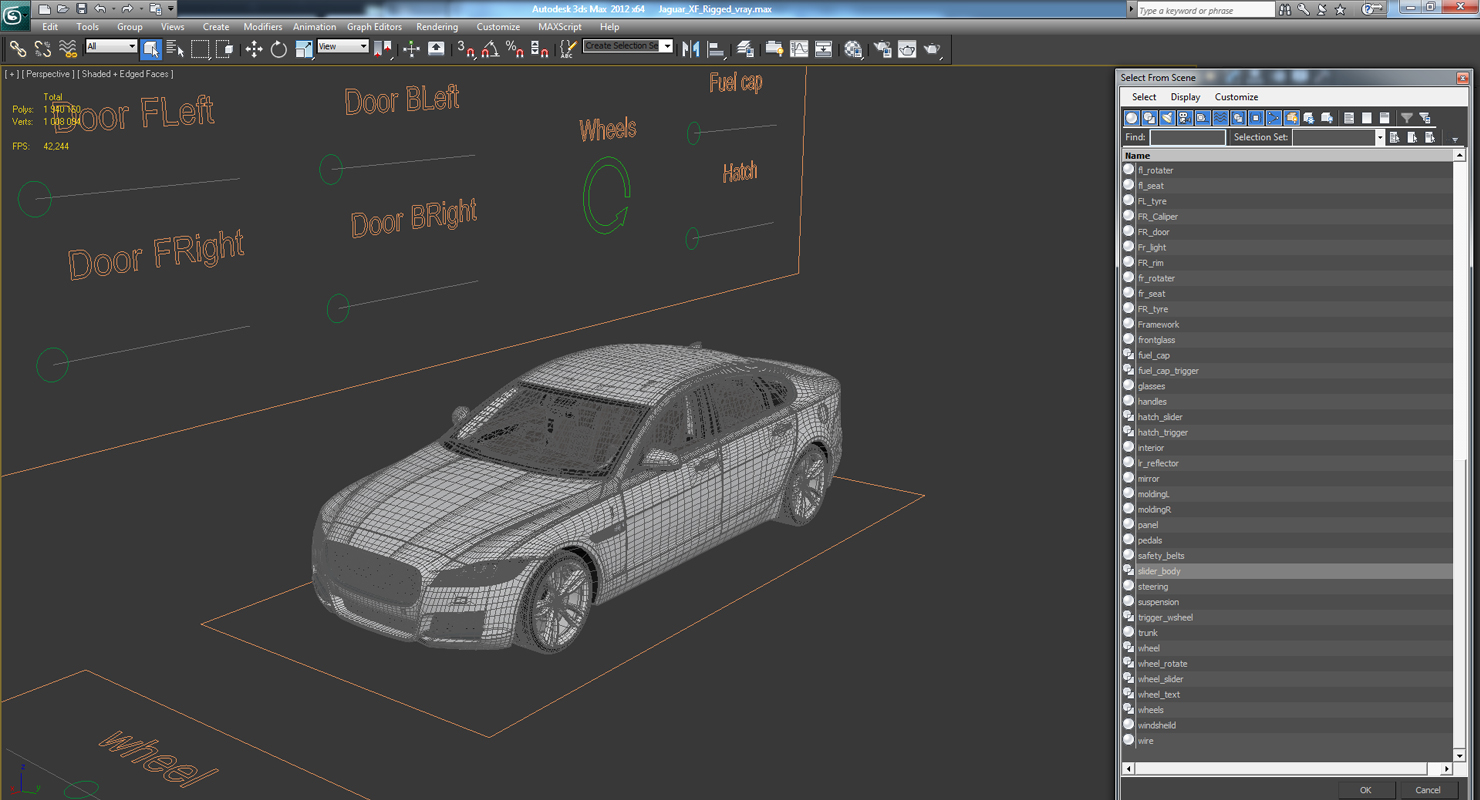Toggle the 3D Snaps button
This screenshot has height=800, width=1480.
coord(466,48)
